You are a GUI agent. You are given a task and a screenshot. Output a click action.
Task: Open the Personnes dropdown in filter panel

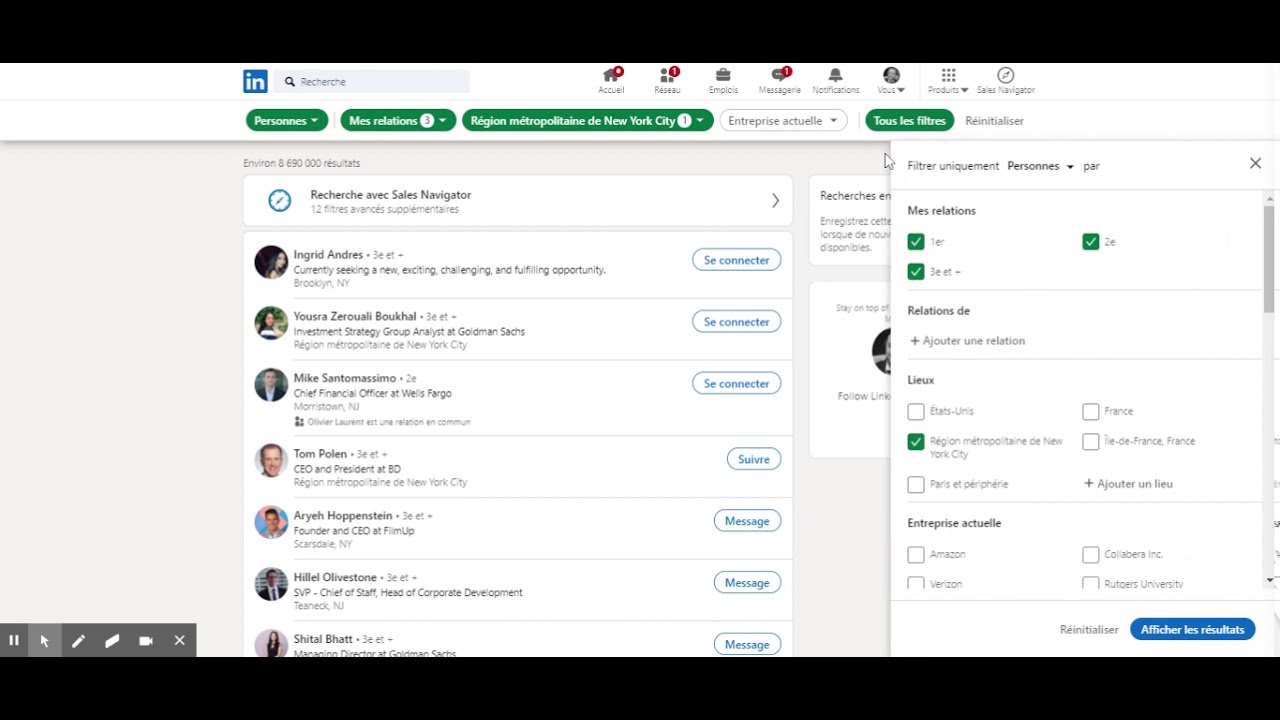click(x=1040, y=166)
